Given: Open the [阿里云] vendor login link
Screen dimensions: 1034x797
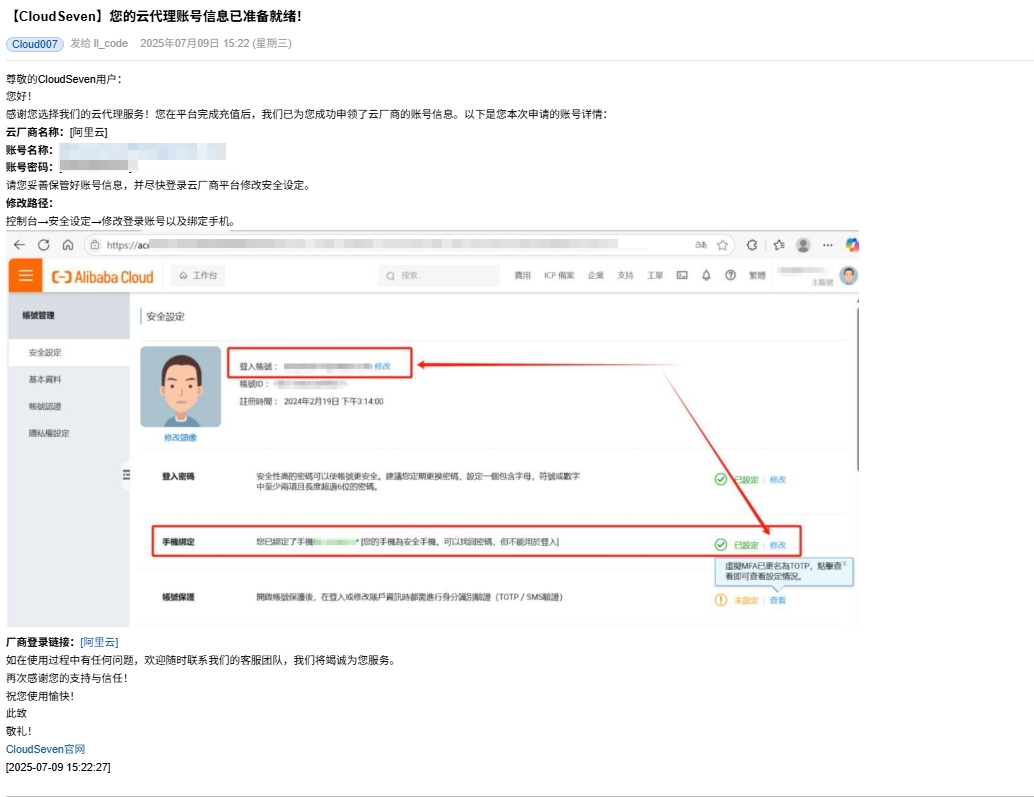Looking at the screenshot, I should pos(100,642).
